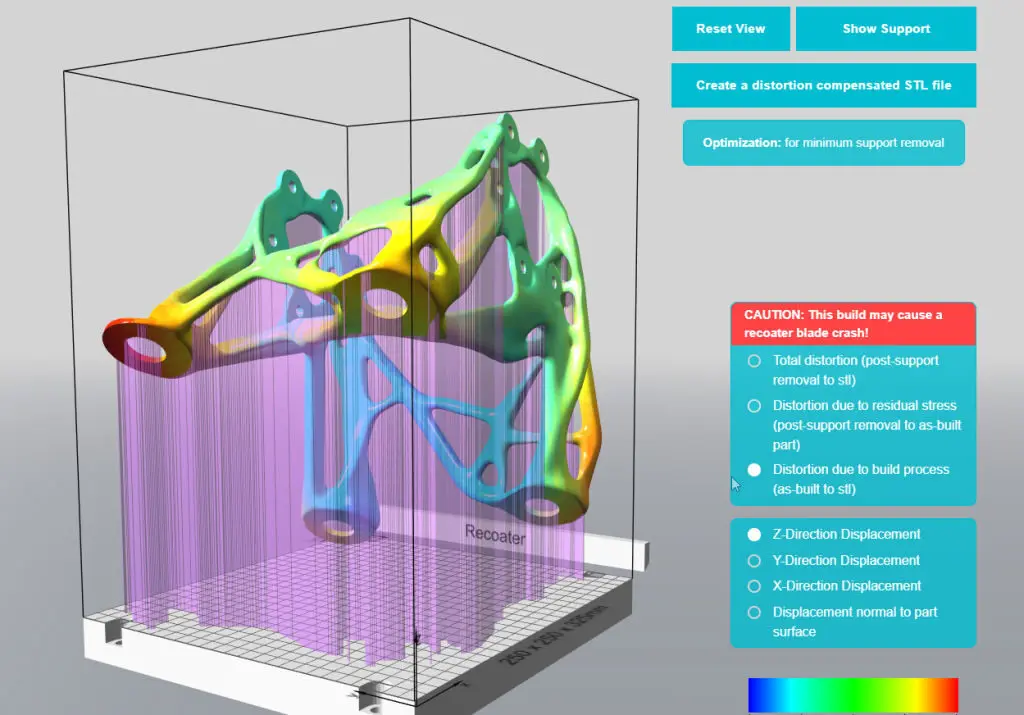Enable Y-Direction Displacement view

753,560
